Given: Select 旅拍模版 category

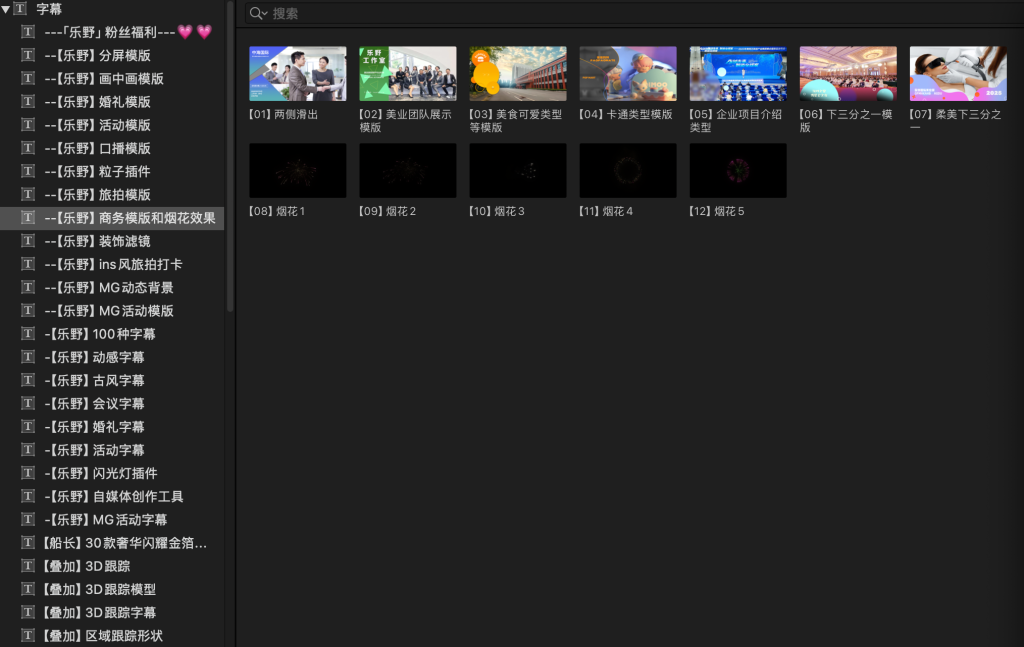Looking at the screenshot, I should [x=112, y=195].
